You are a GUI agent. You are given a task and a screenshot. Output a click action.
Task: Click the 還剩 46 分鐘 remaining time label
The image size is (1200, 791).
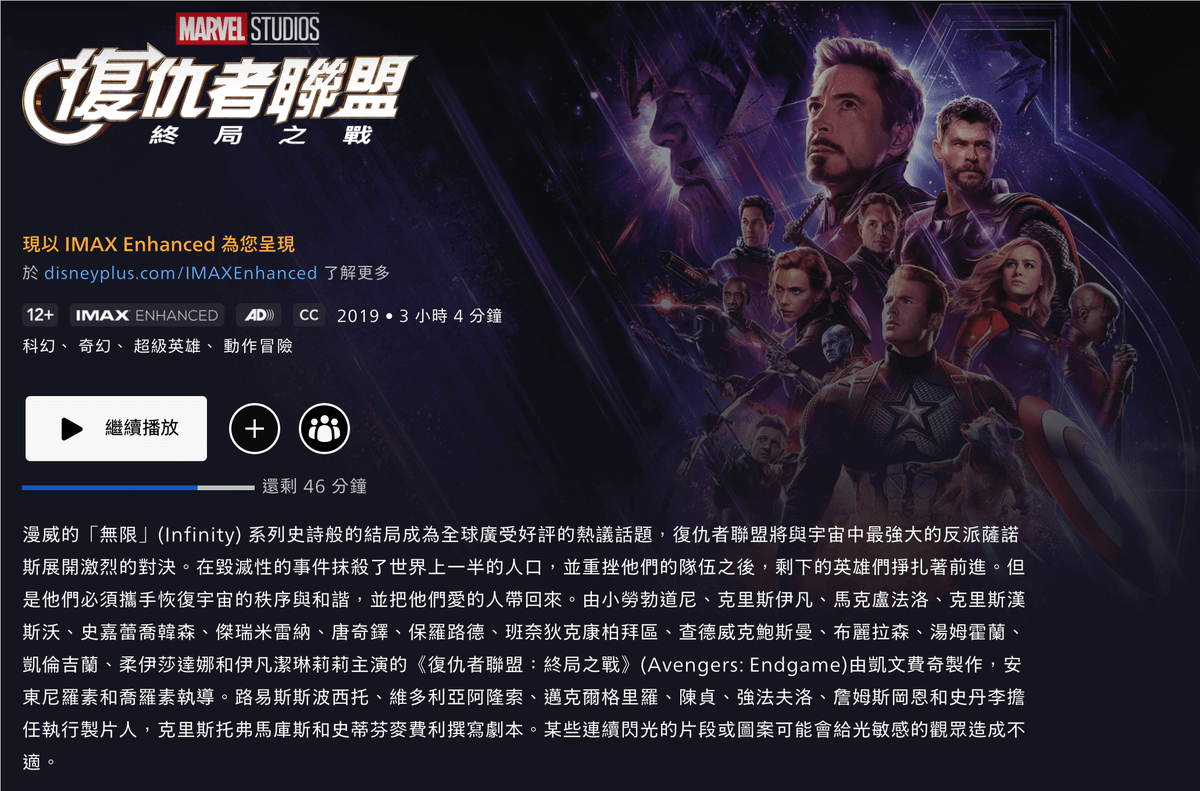[314, 487]
